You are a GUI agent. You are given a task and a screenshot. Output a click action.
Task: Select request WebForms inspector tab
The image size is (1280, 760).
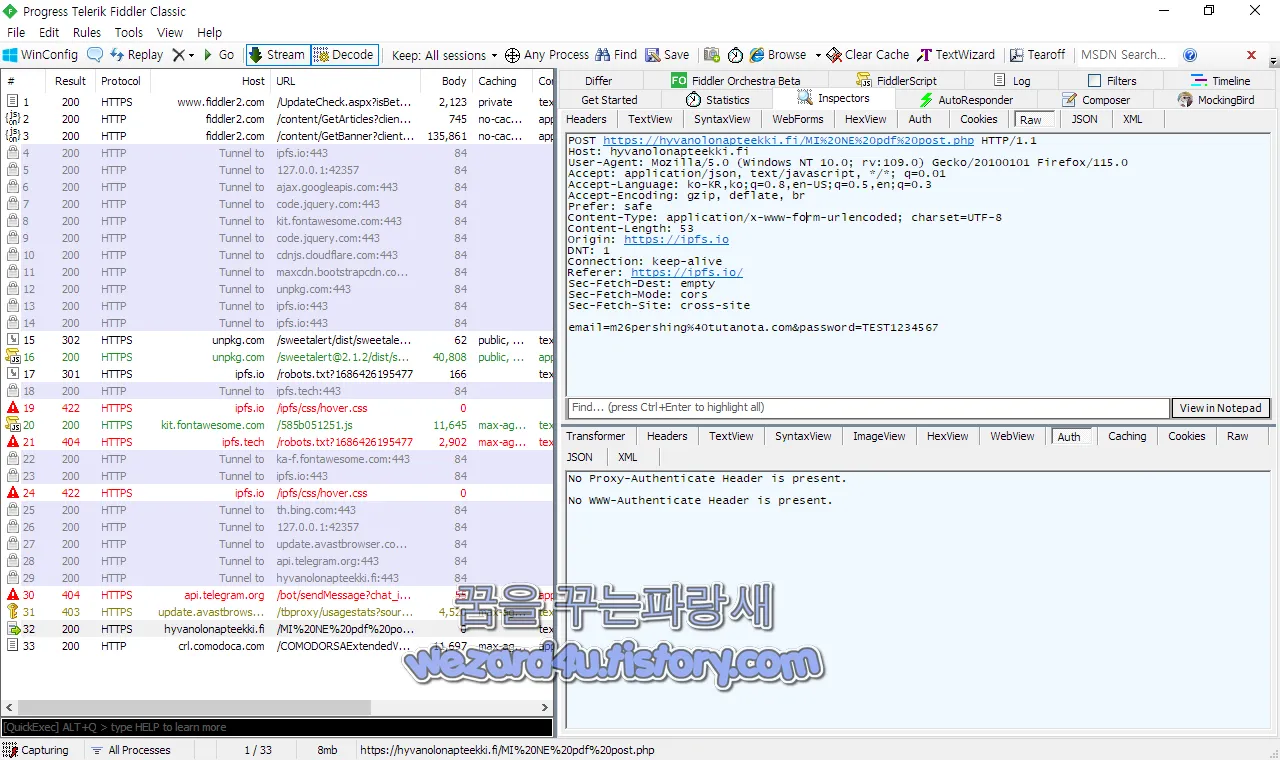click(x=797, y=119)
